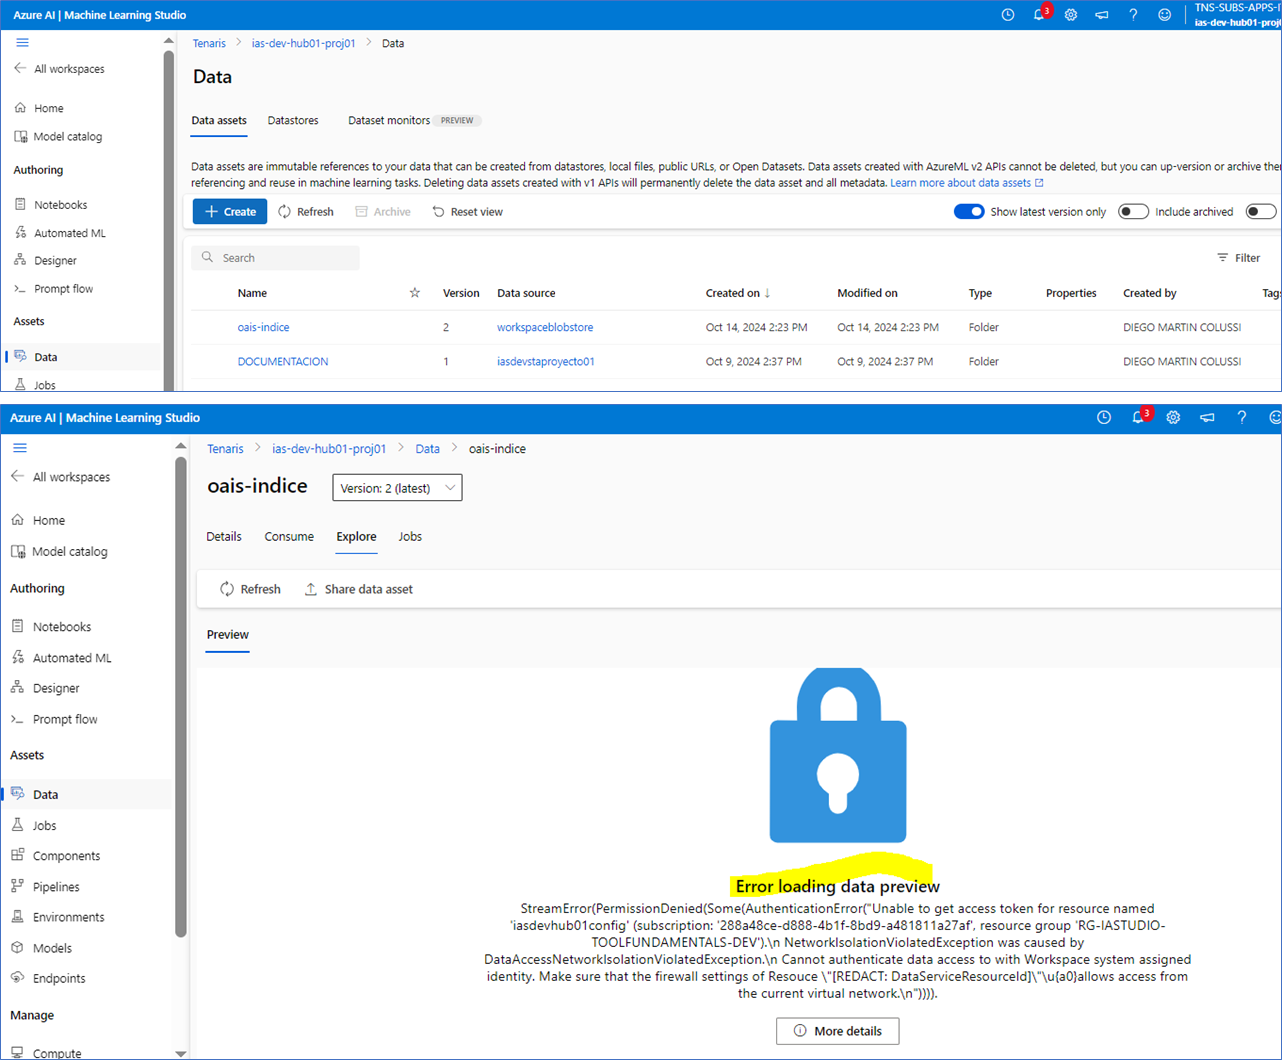Open the Jobs tab next to Explore
This screenshot has height=1060, width=1282.
[410, 537]
